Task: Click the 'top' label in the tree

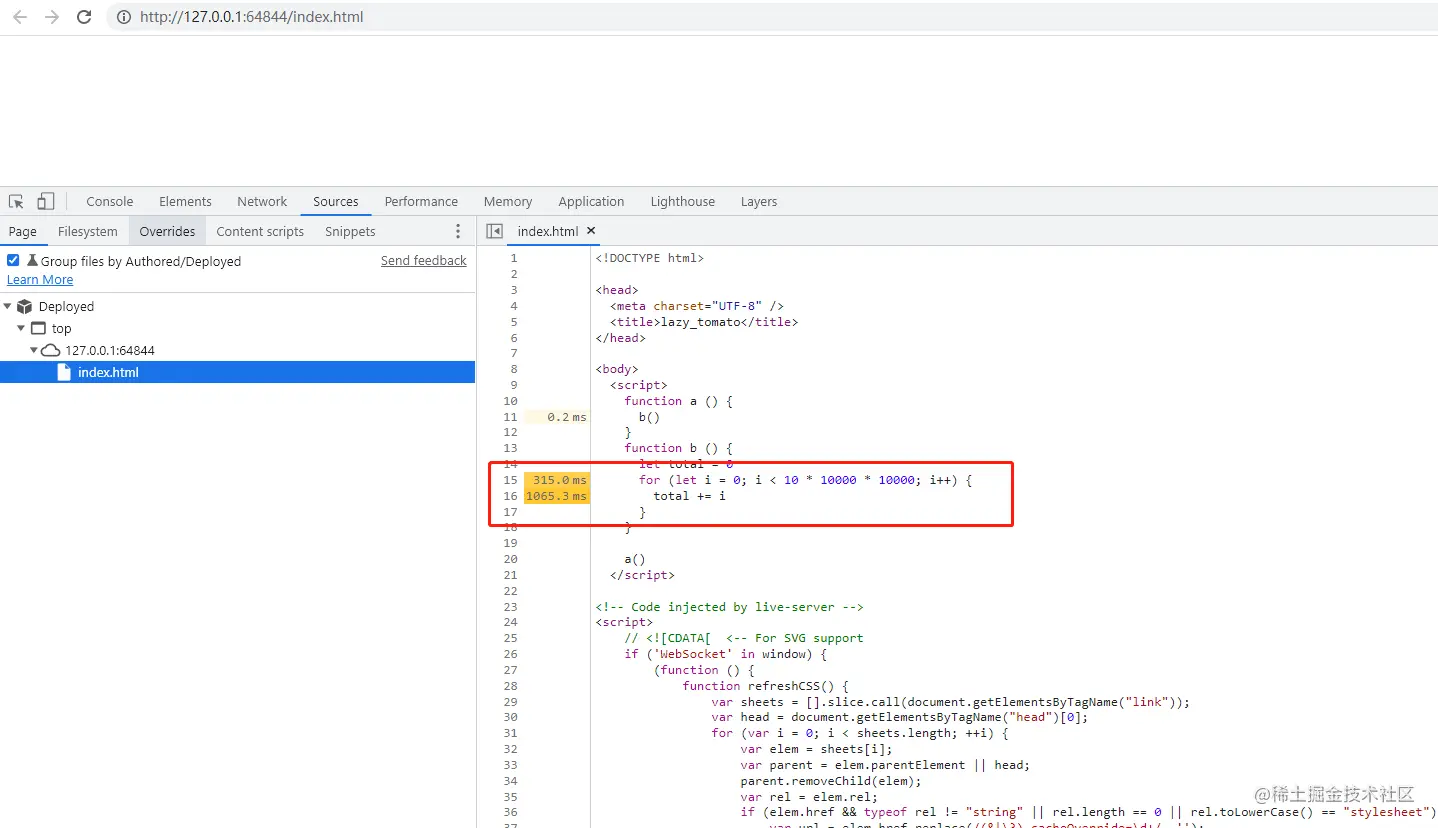Action: tap(62, 328)
